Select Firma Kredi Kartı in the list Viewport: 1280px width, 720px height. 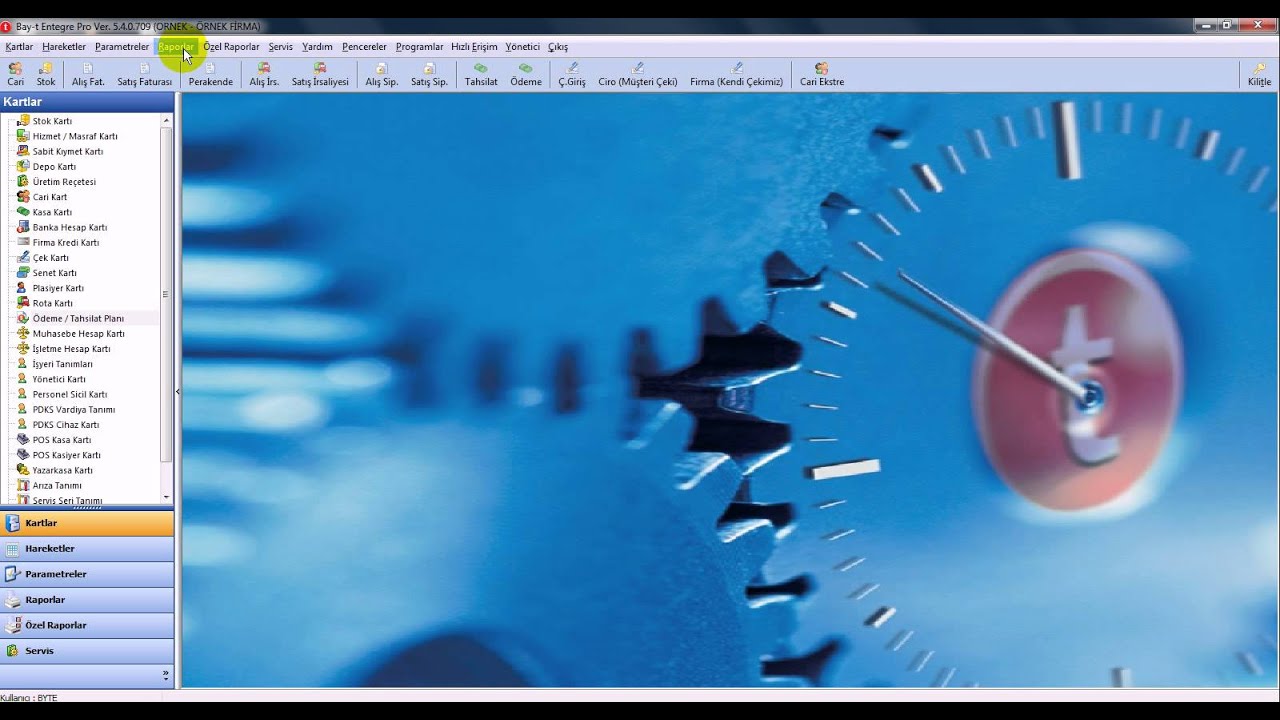pyautogui.click(x=66, y=243)
